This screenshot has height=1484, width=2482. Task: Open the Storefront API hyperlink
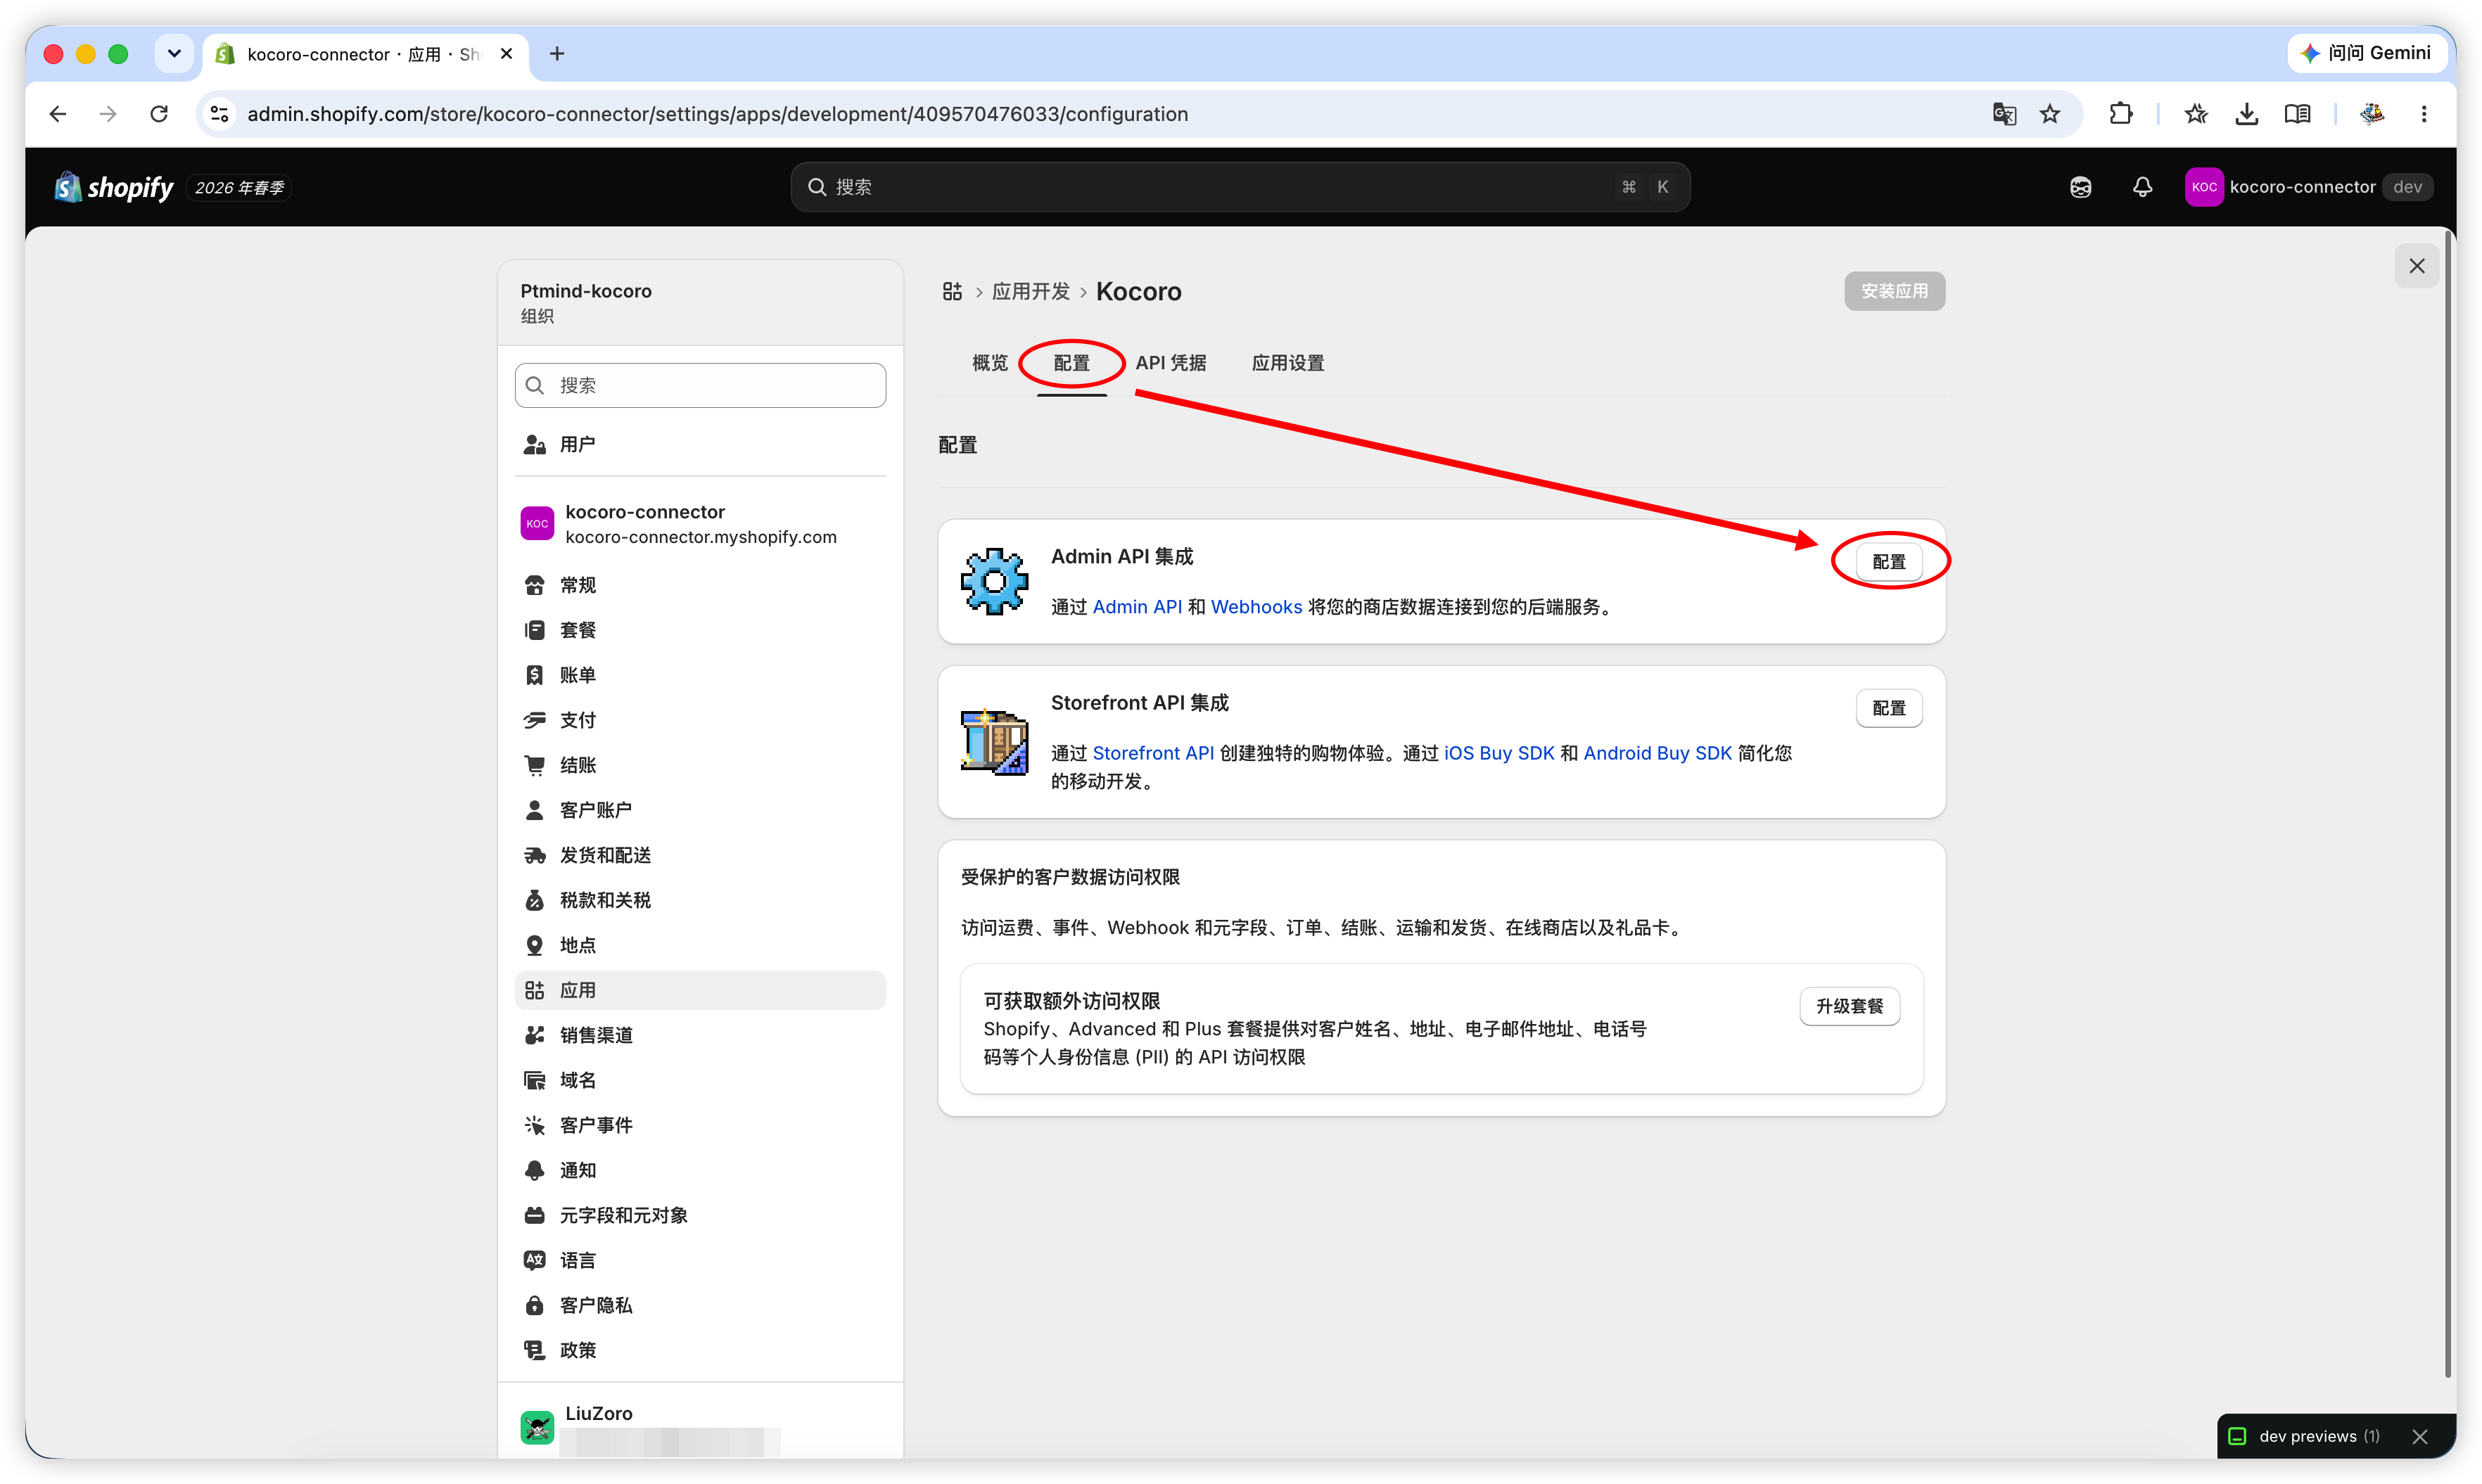tap(1152, 753)
